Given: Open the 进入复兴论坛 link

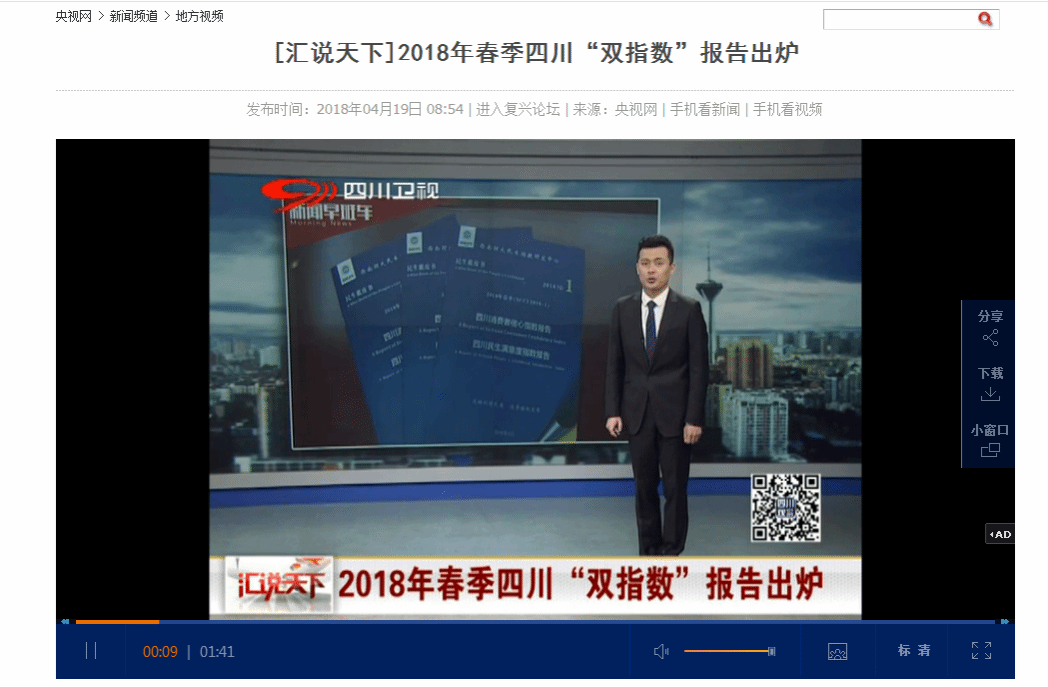Looking at the screenshot, I should click(517, 110).
